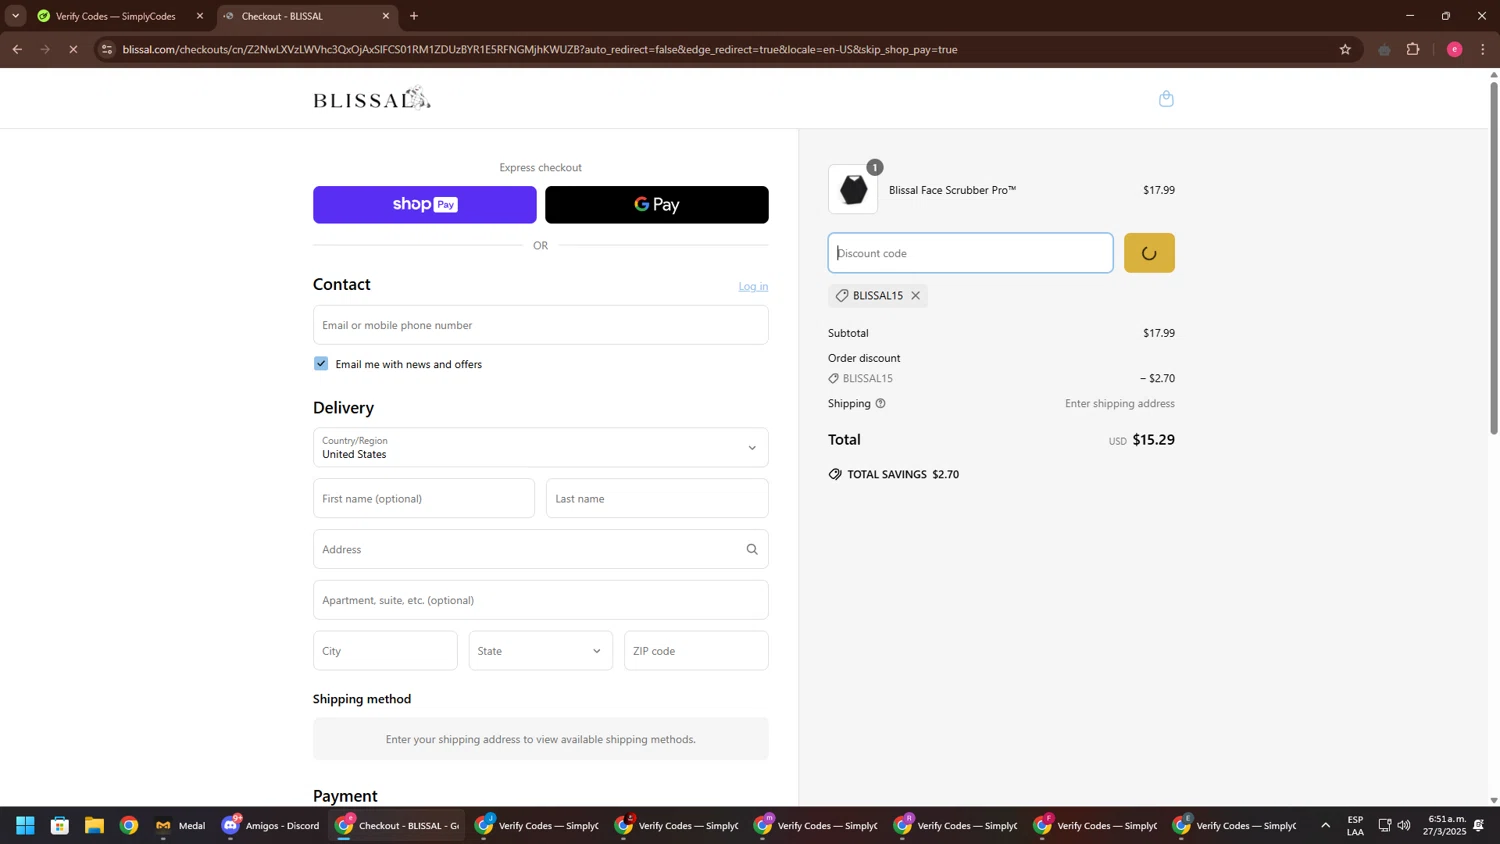Click the Apartment, suite, etc. field

[x=540, y=600]
